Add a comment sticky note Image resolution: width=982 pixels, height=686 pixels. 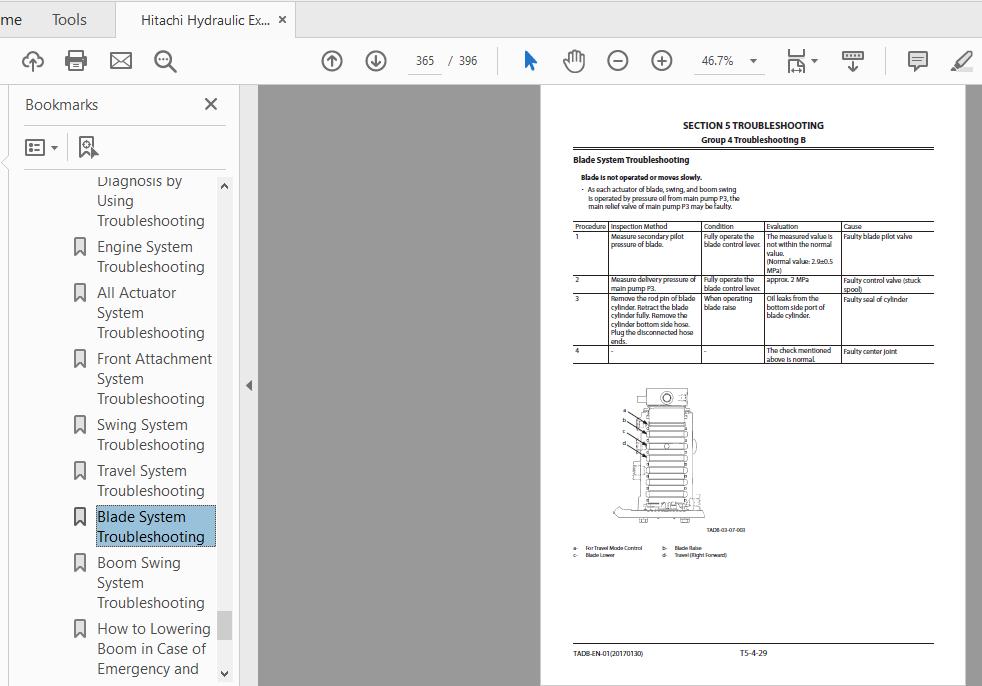917,61
